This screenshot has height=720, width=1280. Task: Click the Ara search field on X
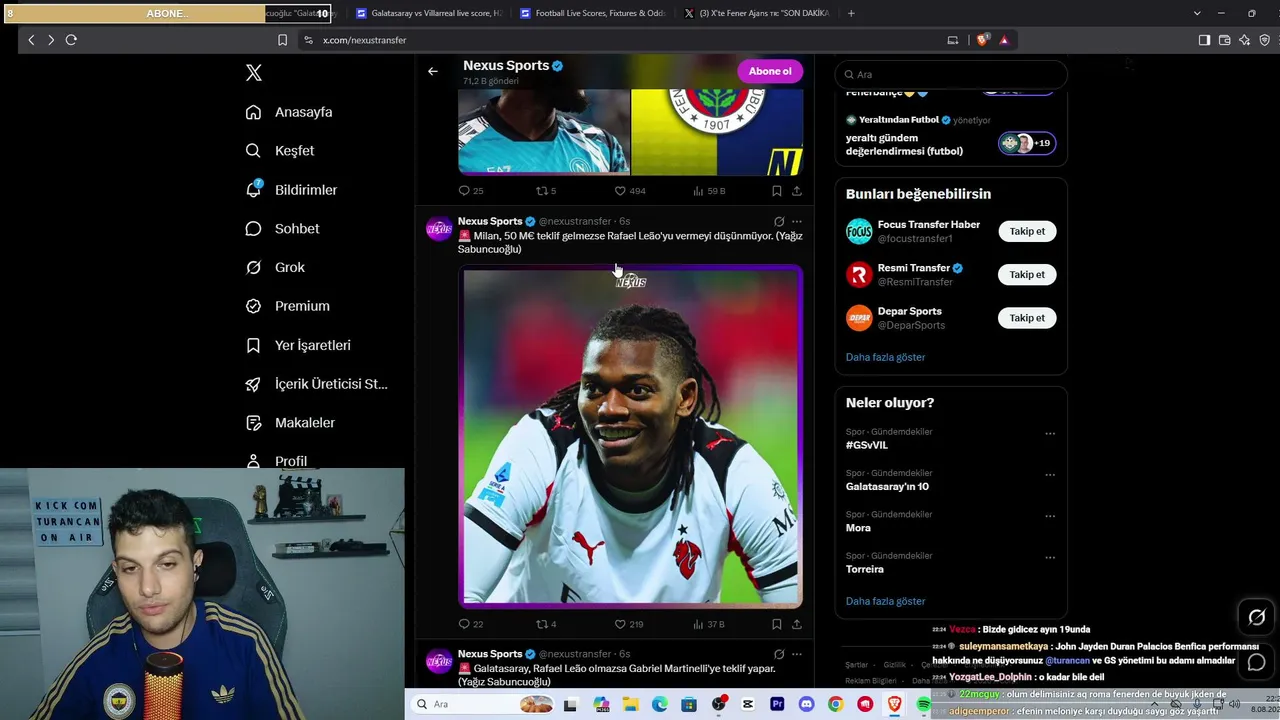click(x=951, y=74)
